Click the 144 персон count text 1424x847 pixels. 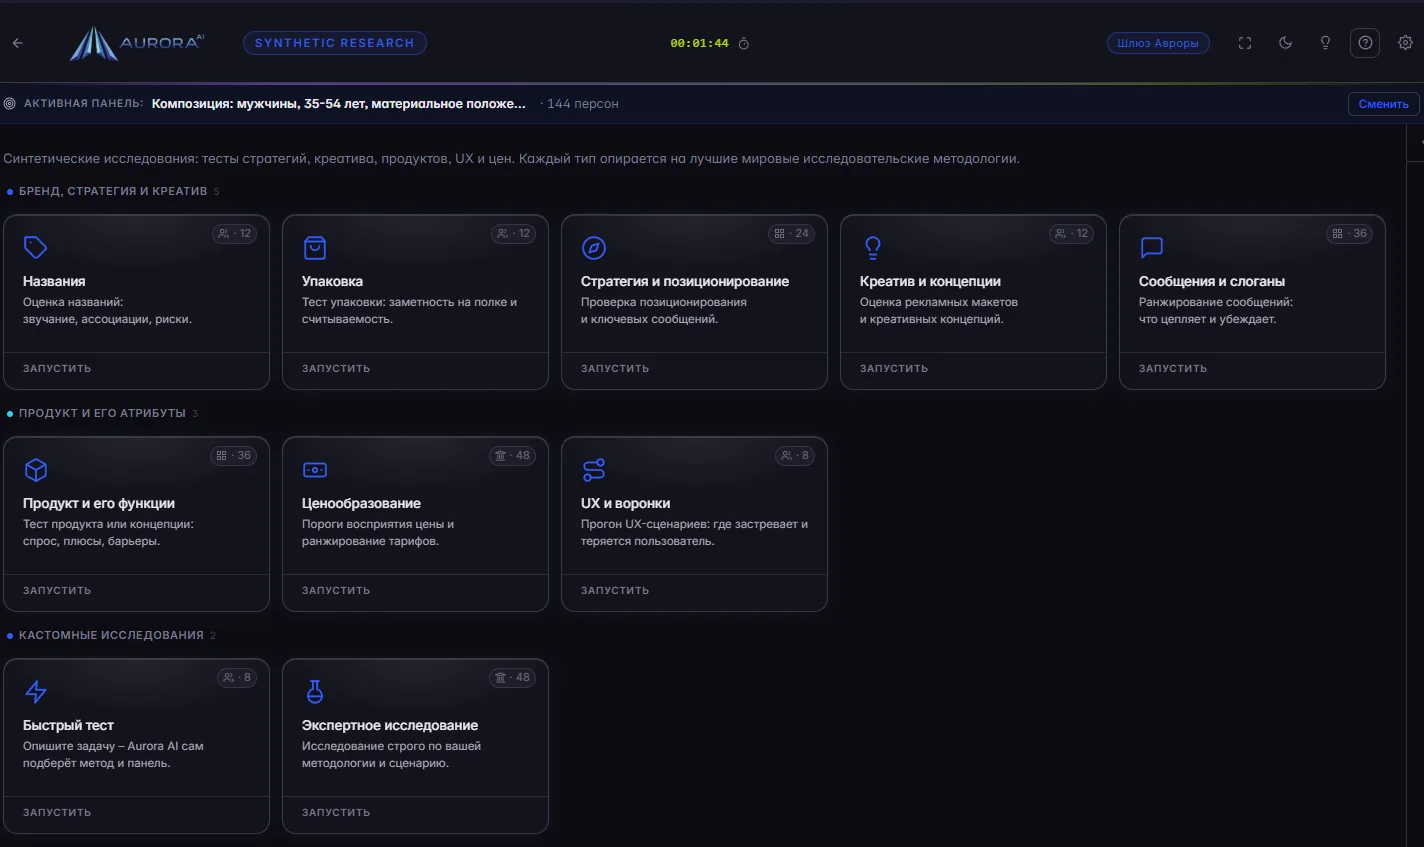[x=582, y=104]
